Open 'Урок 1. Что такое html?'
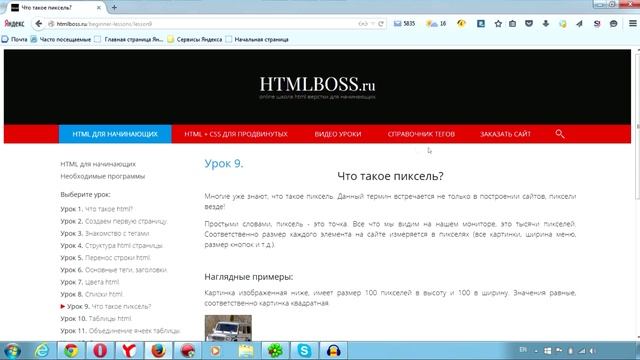 coord(96,209)
